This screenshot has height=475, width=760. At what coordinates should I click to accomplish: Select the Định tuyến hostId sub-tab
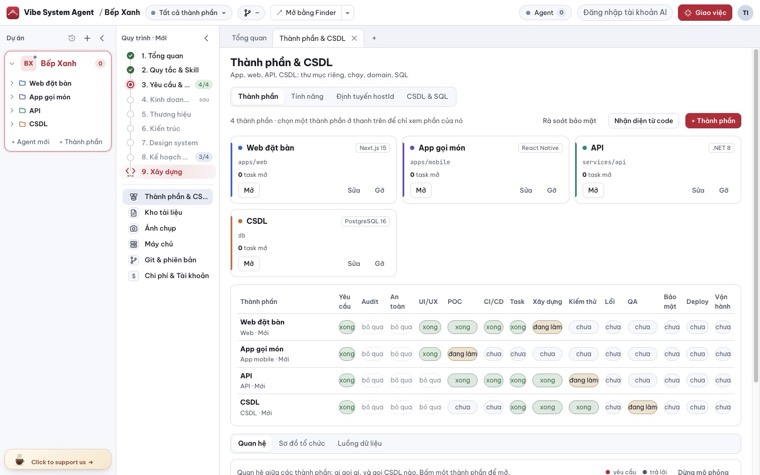pyautogui.click(x=365, y=96)
